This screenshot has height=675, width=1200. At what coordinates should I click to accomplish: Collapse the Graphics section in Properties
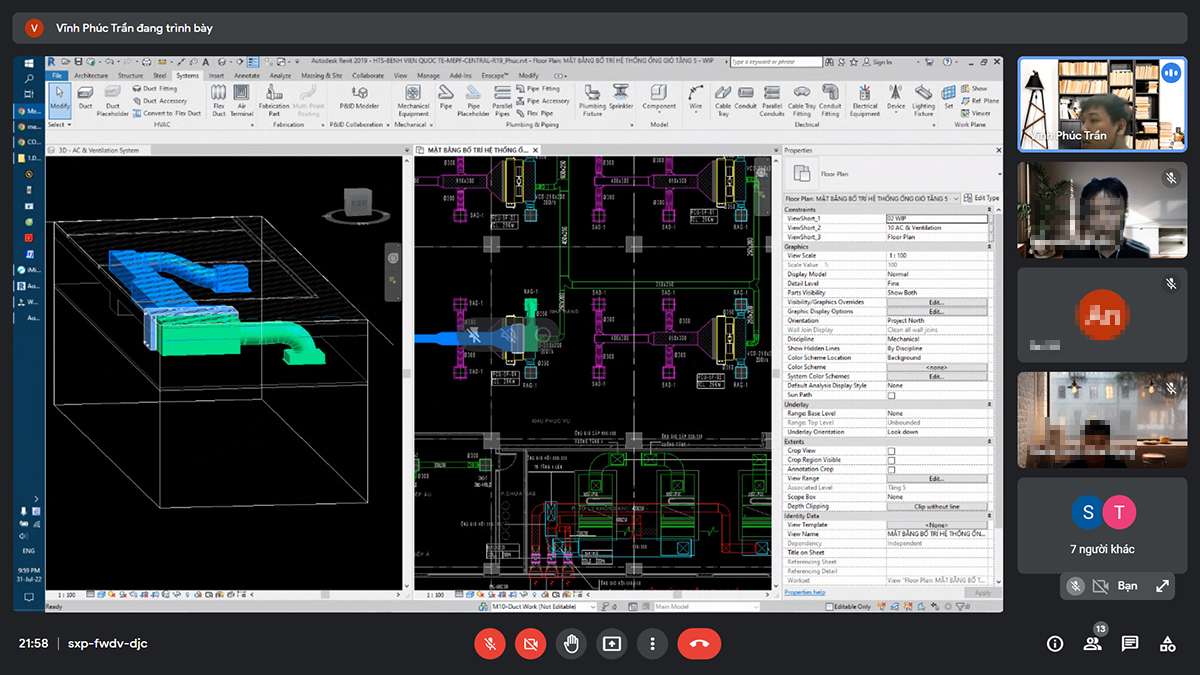coord(991,246)
